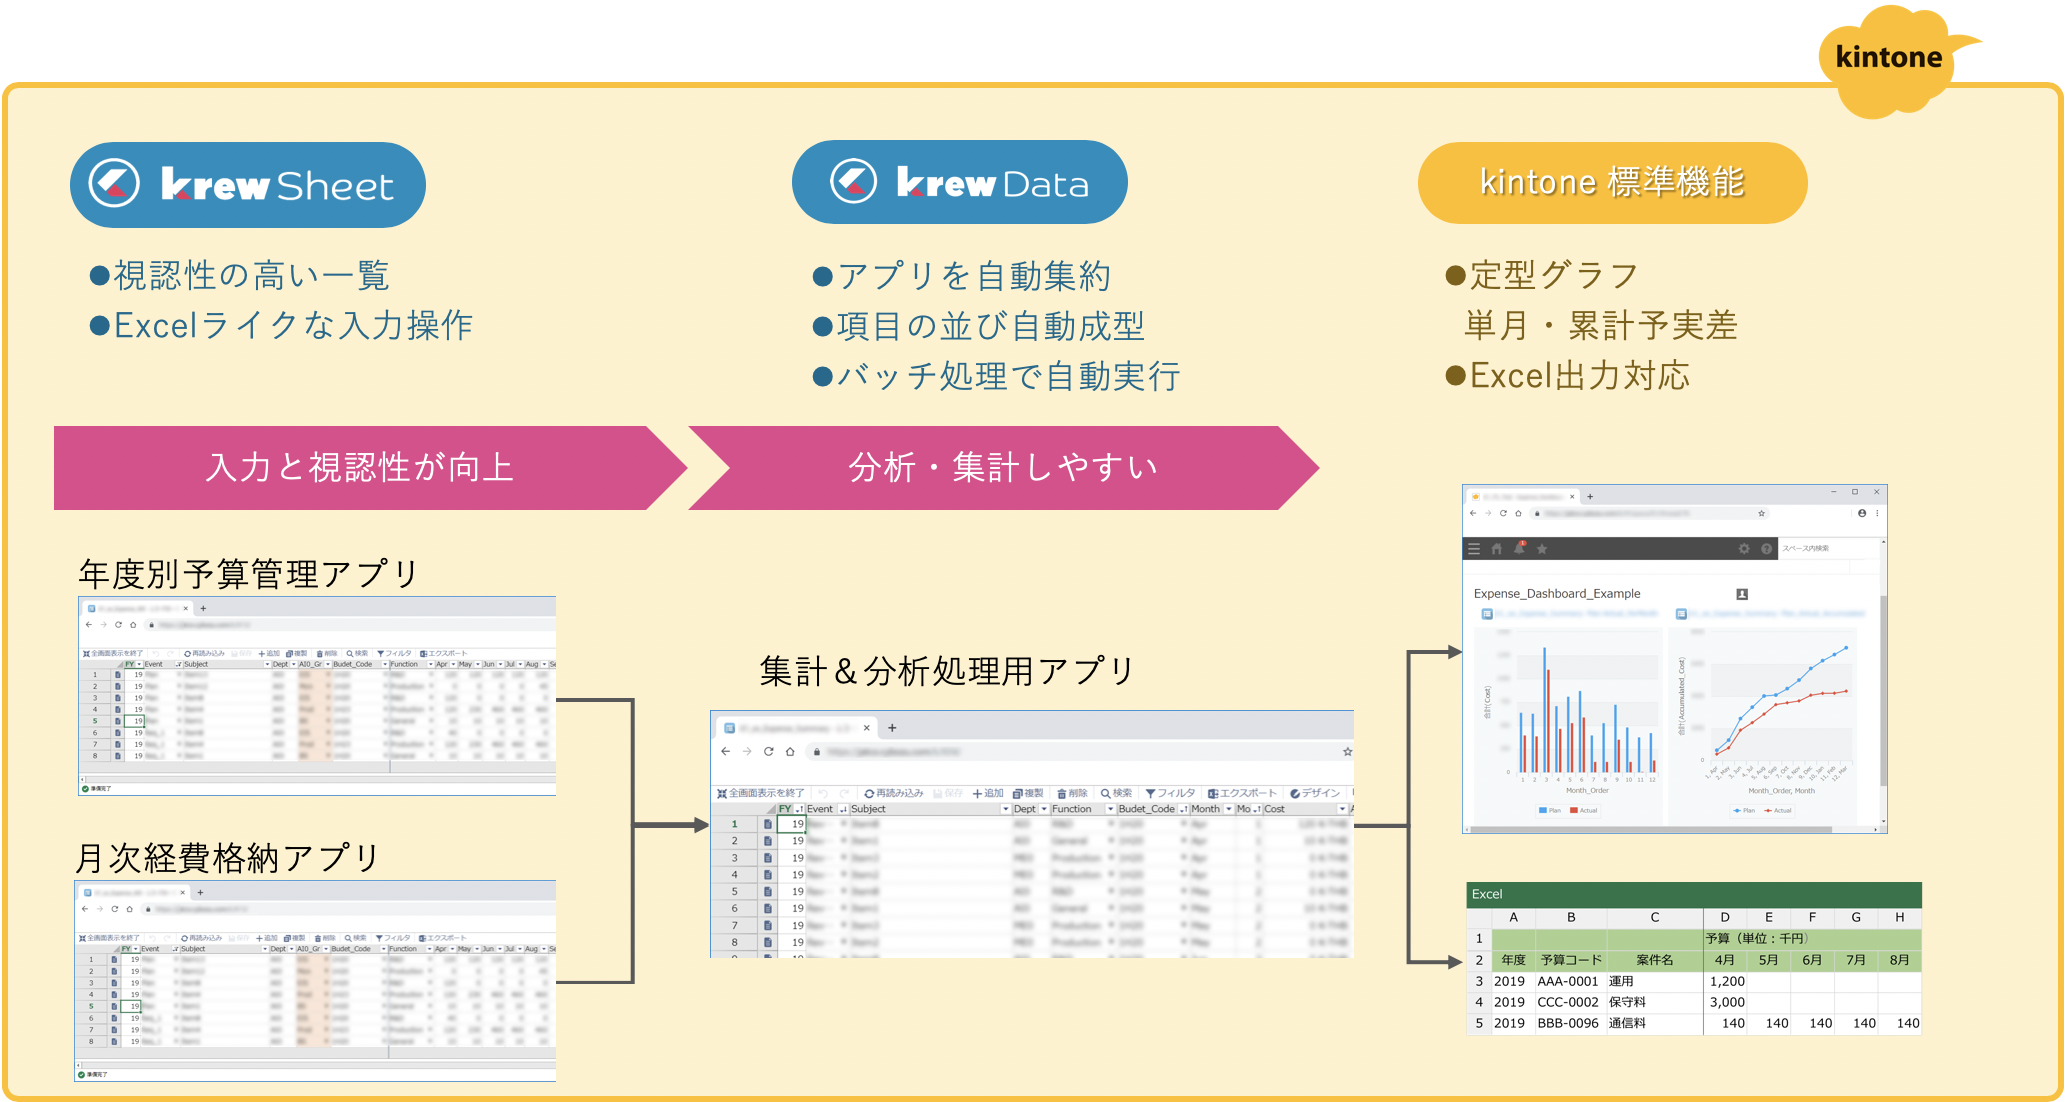2066x1102 pixels.
Task: Click the home icon in kintone dashboard header
Action: [1497, 548]
